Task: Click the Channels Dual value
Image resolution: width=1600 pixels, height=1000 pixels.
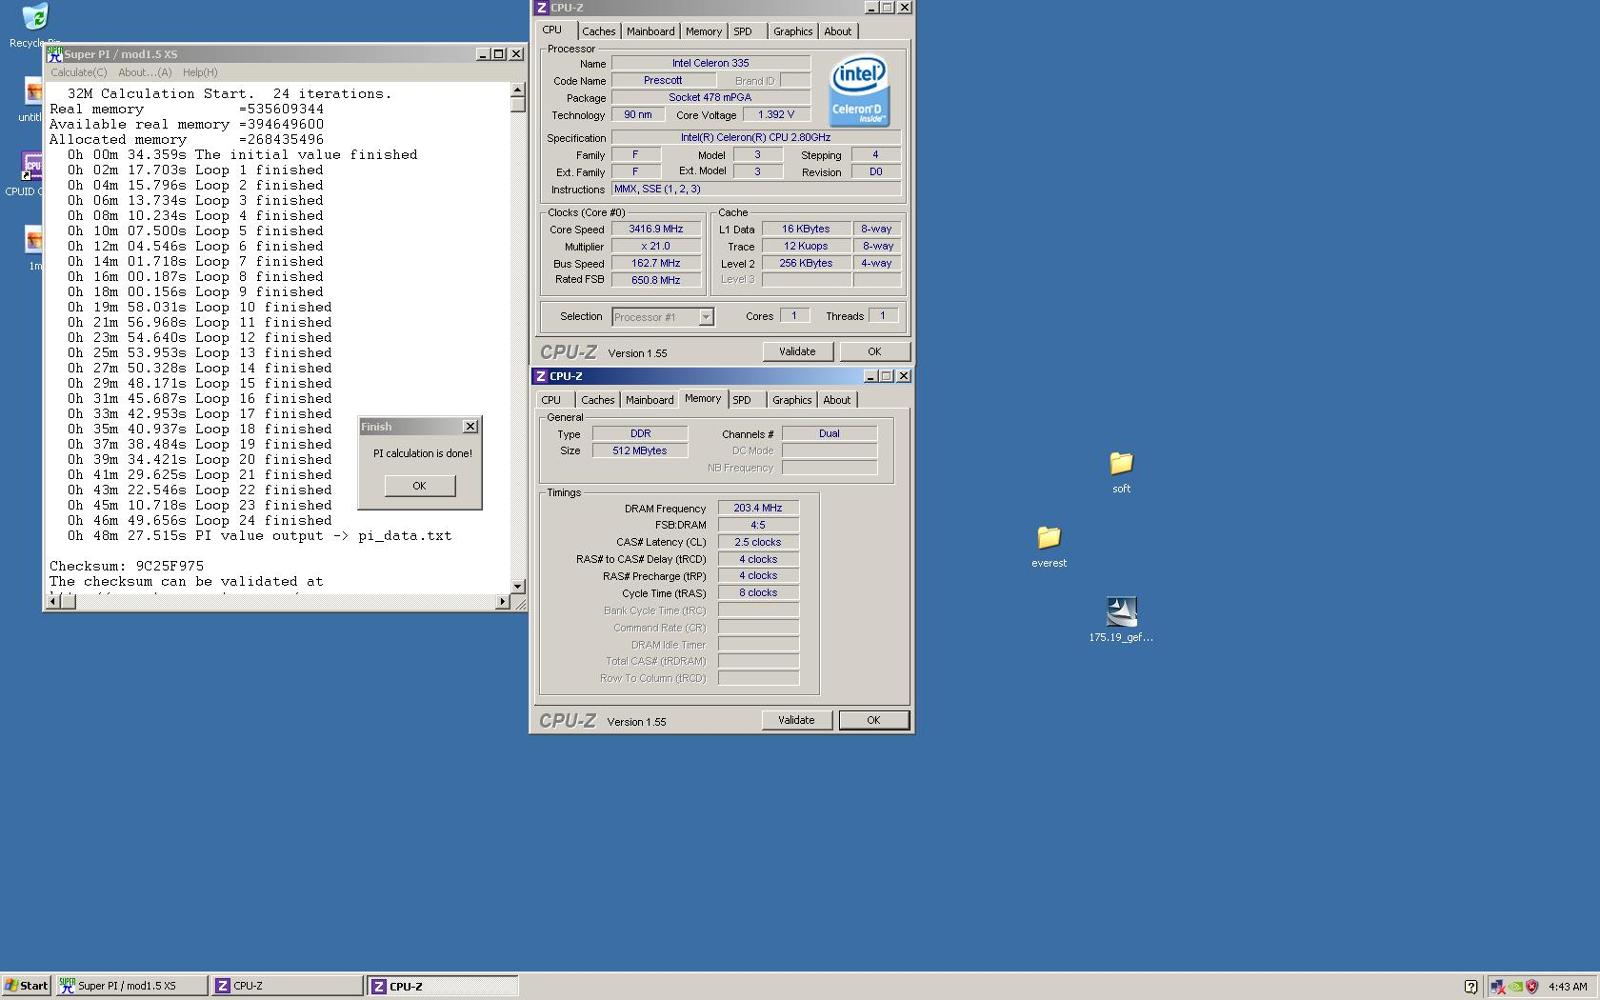Action: coord(829,434)
